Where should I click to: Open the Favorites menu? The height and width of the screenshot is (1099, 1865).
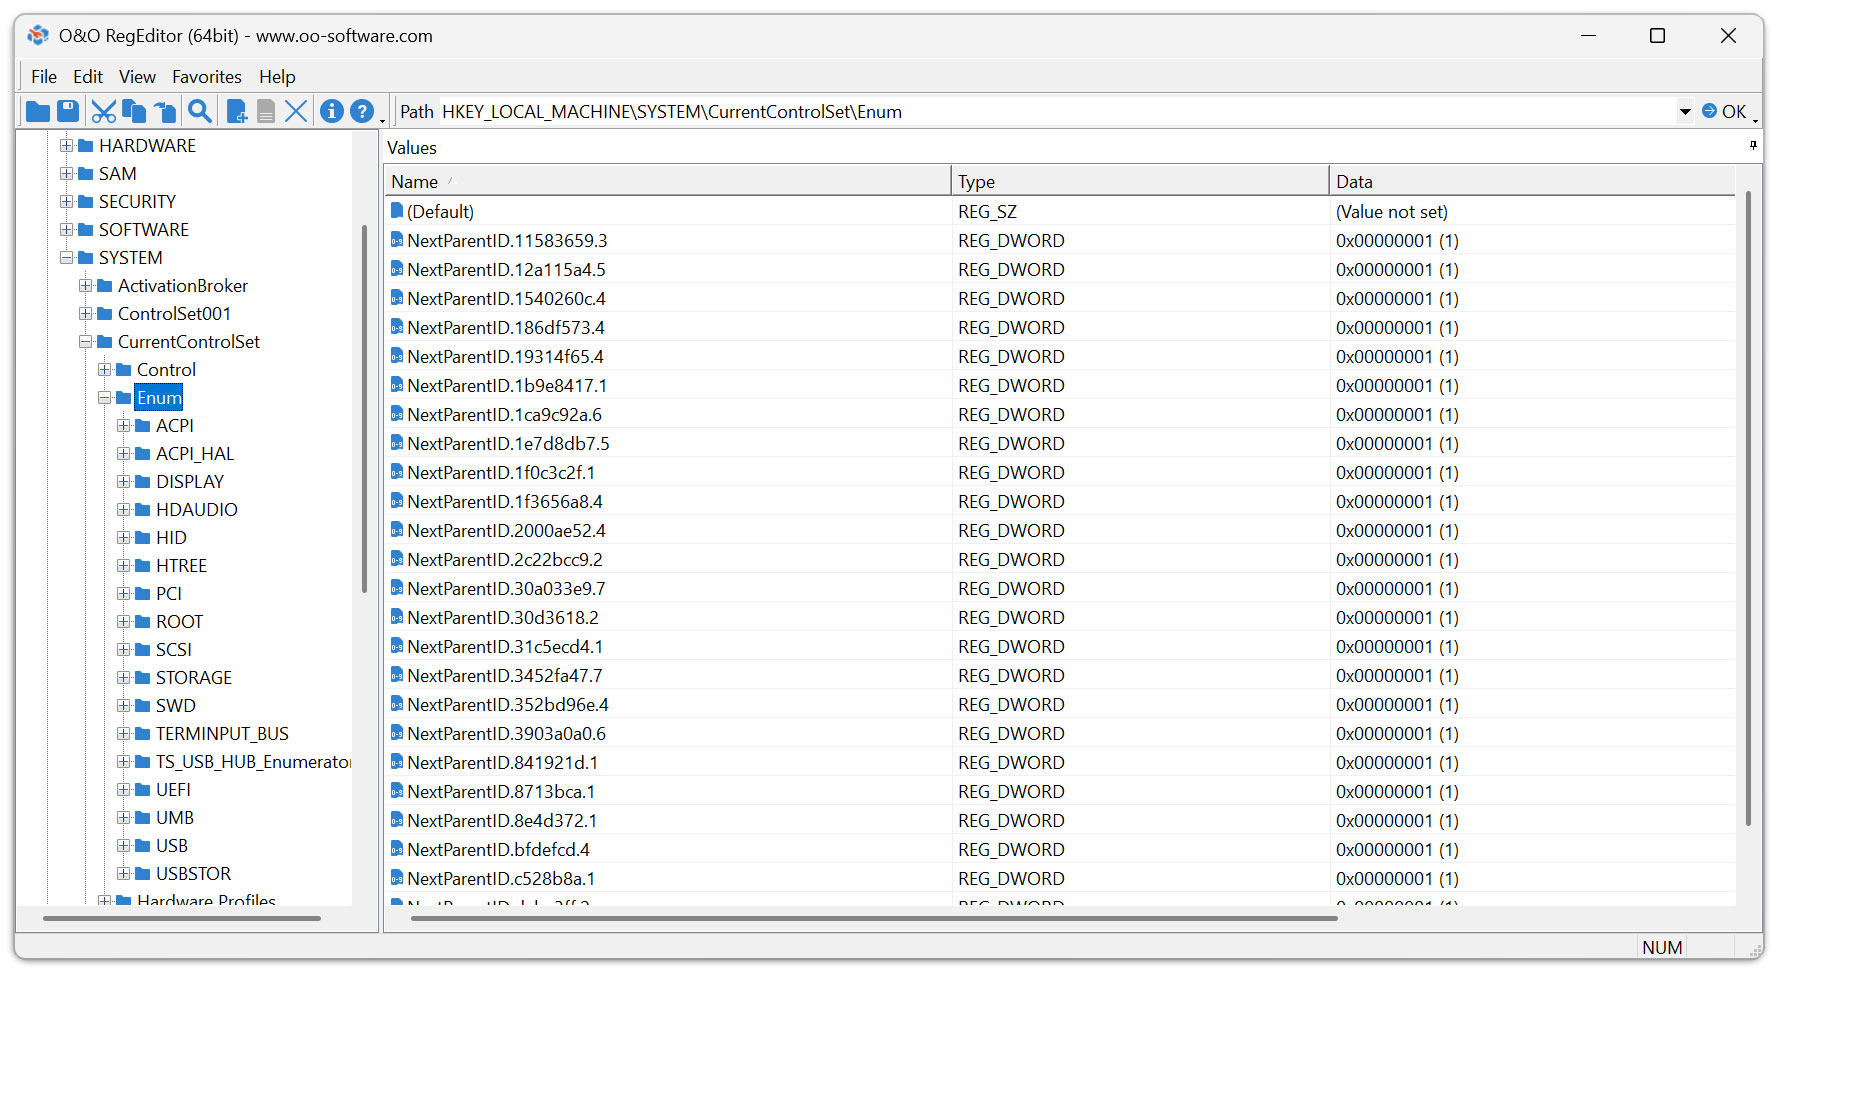tap(206, 76)
